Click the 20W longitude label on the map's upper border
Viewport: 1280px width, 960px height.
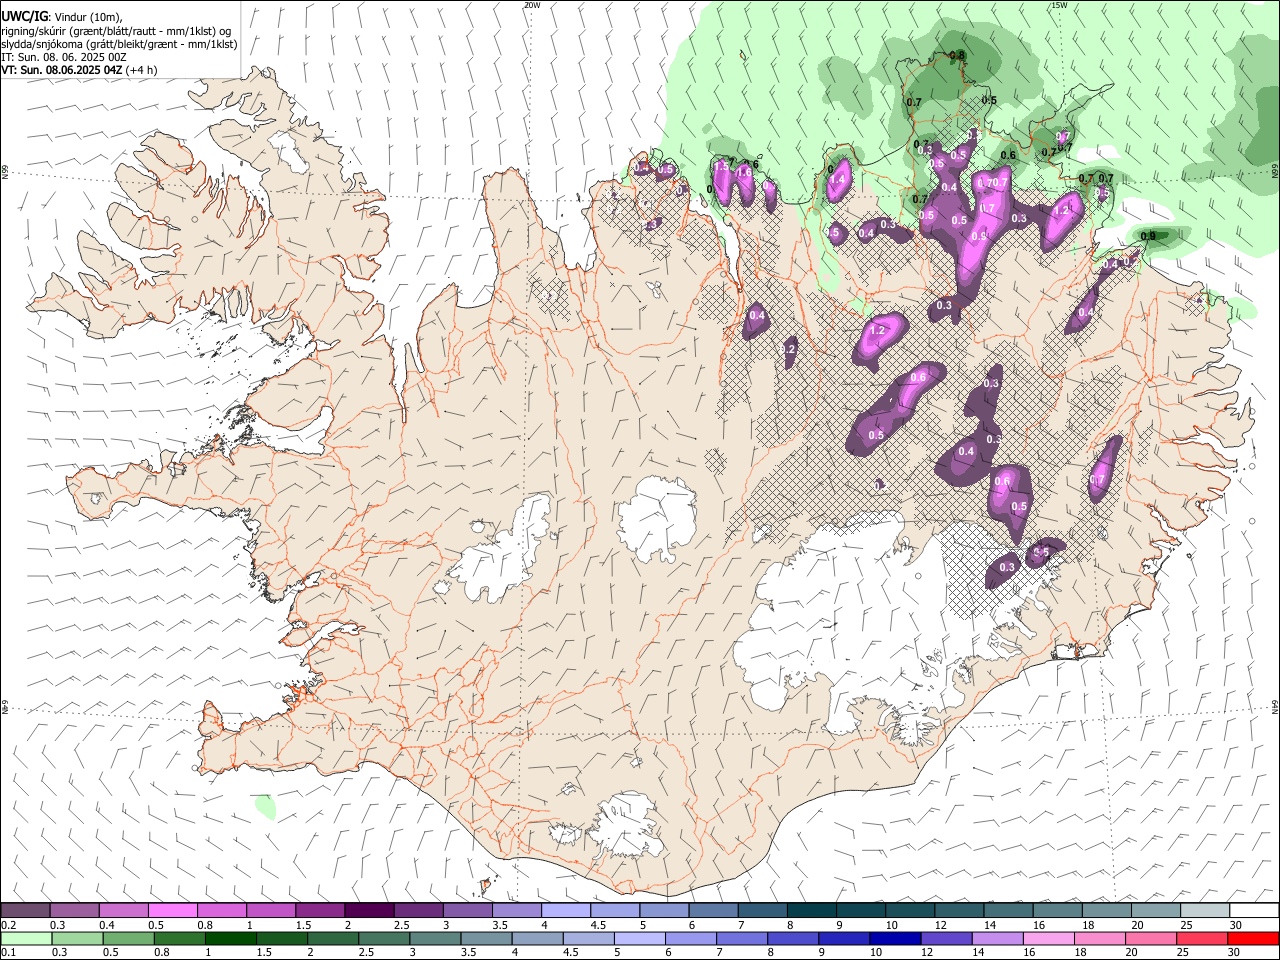pos(532,5)
